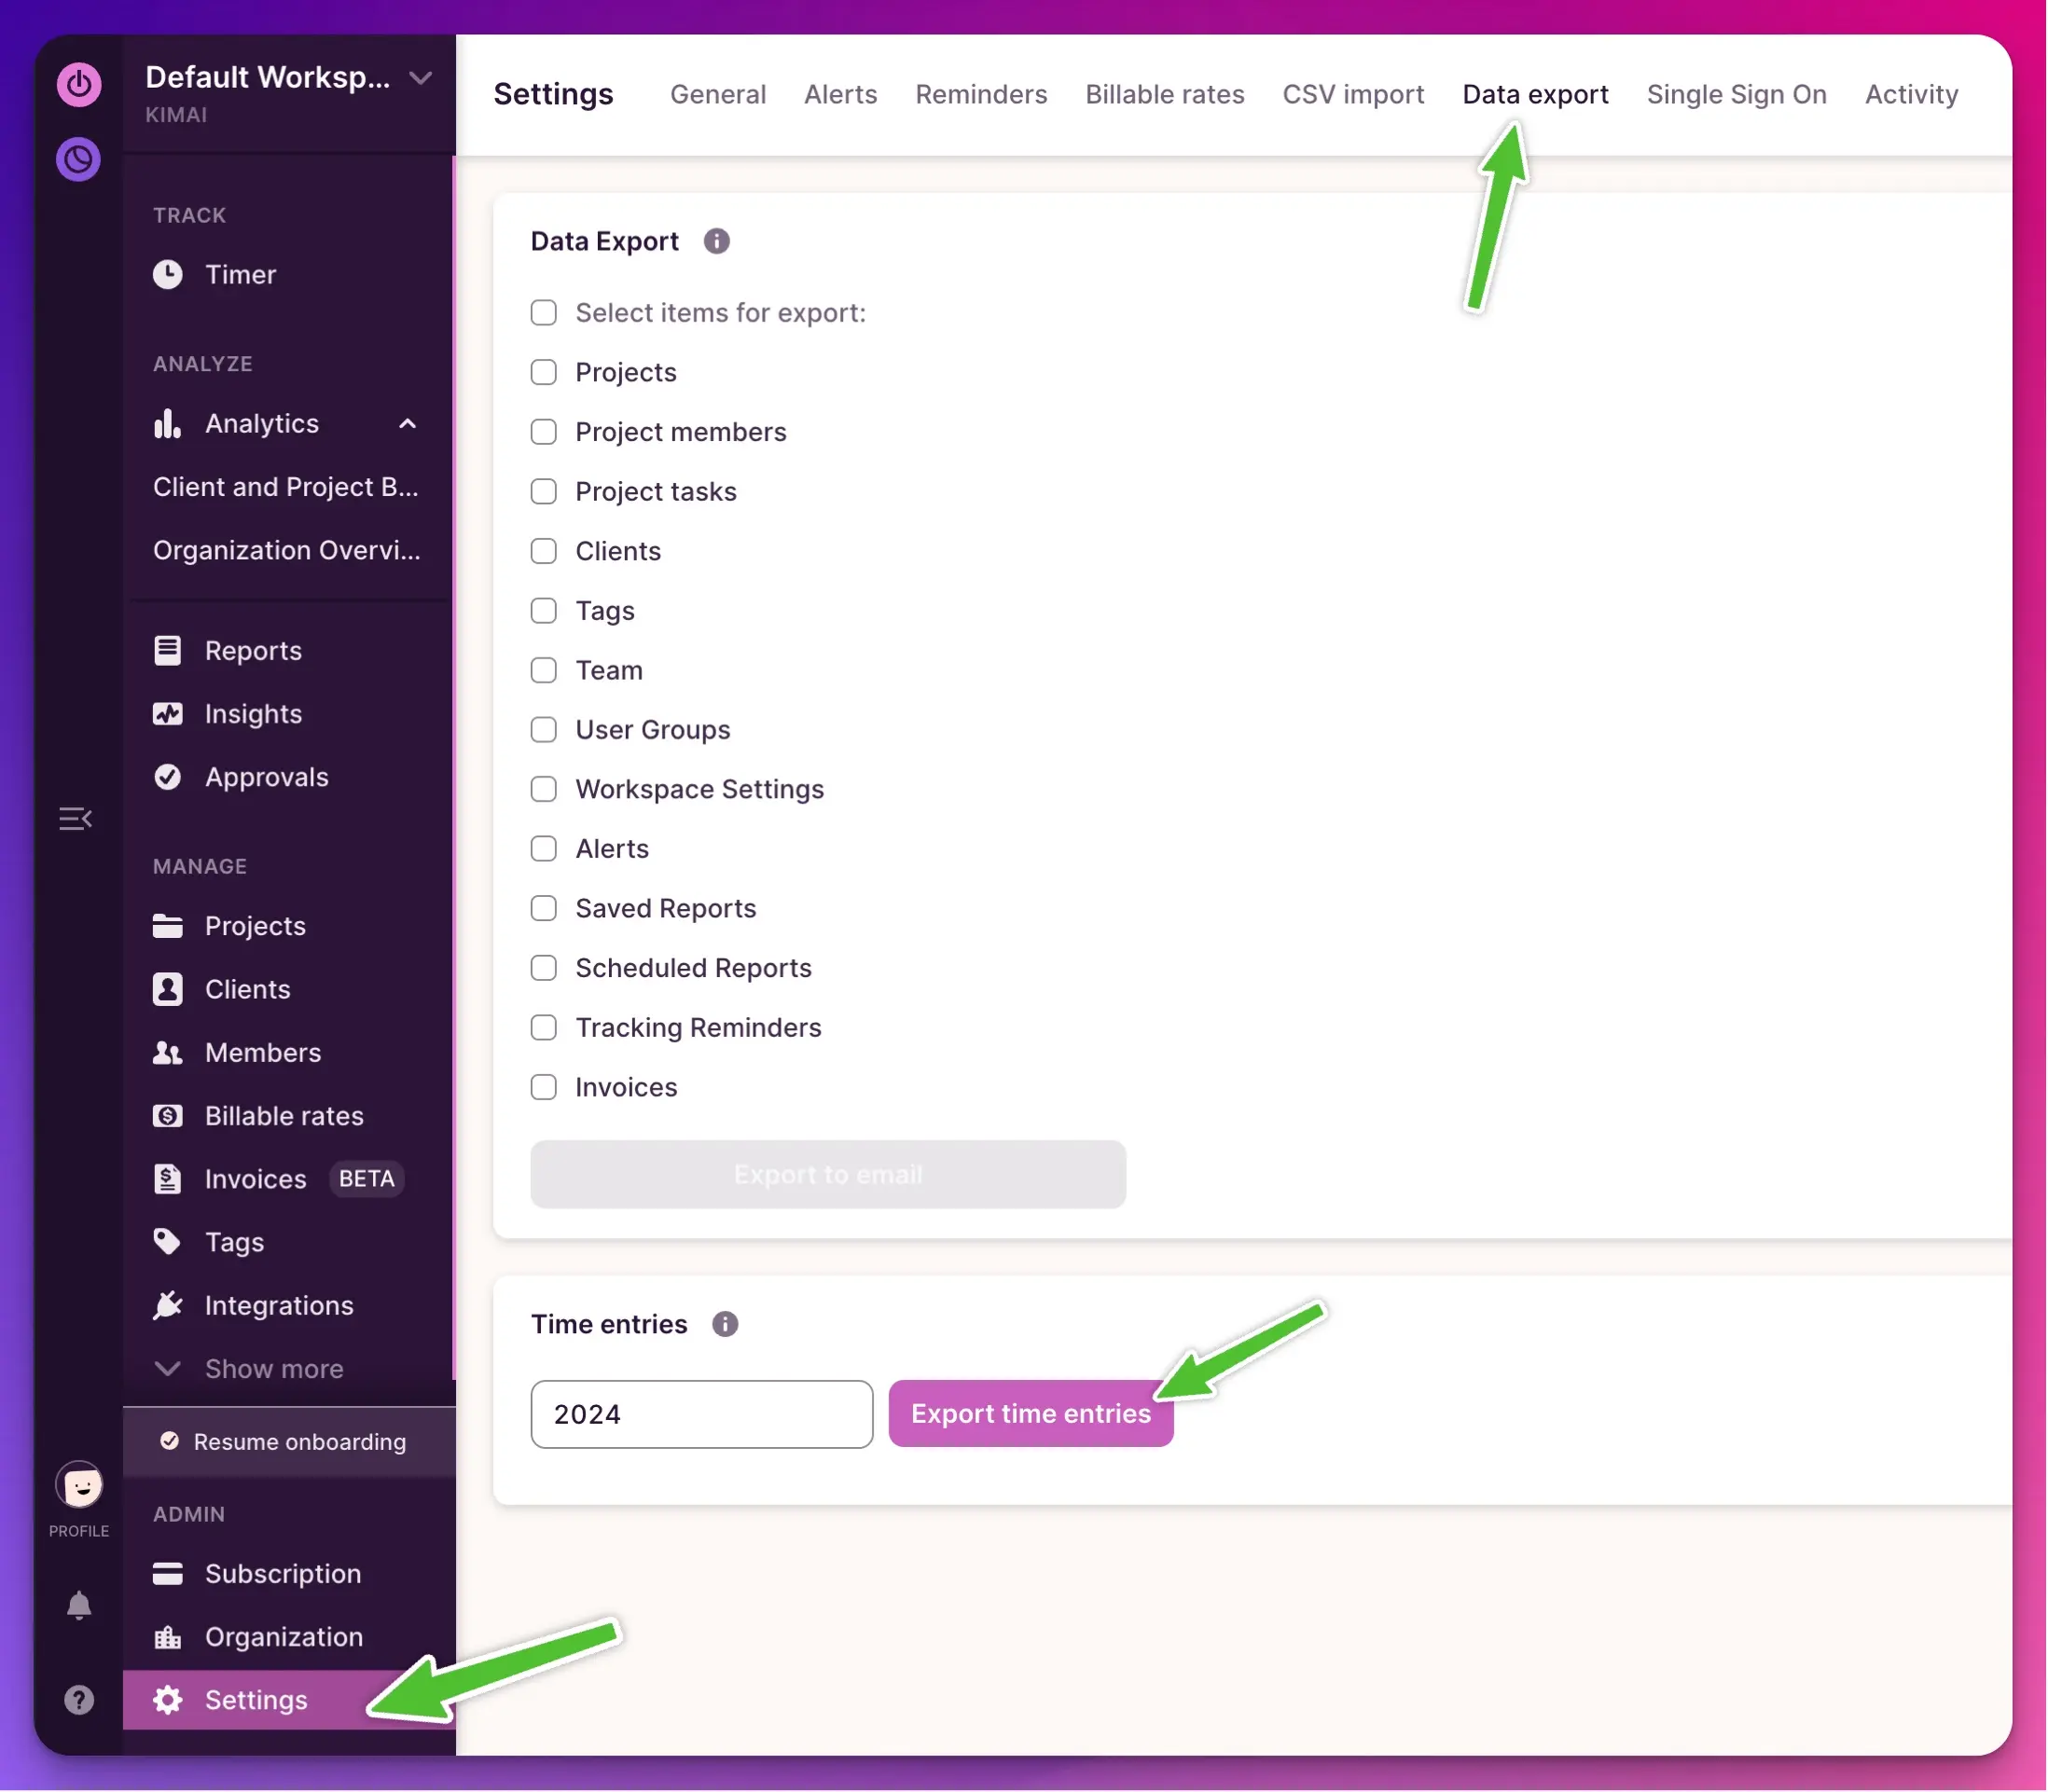This screenshot has height=1792, width=2048.
Task: Open the Billable rates settings tab
Action: coord(1165,94)
